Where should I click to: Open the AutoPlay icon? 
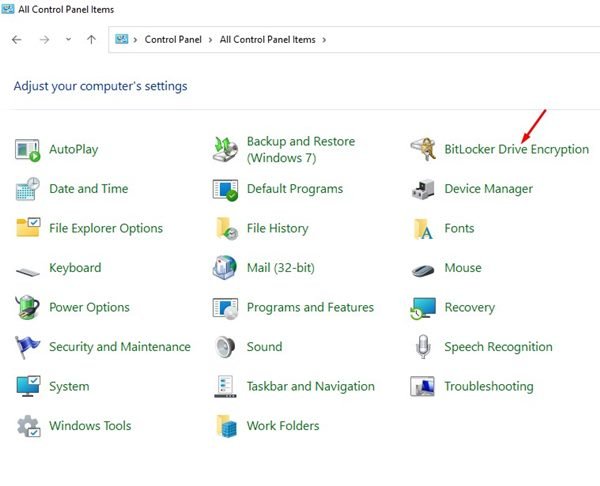coord(28,150)
